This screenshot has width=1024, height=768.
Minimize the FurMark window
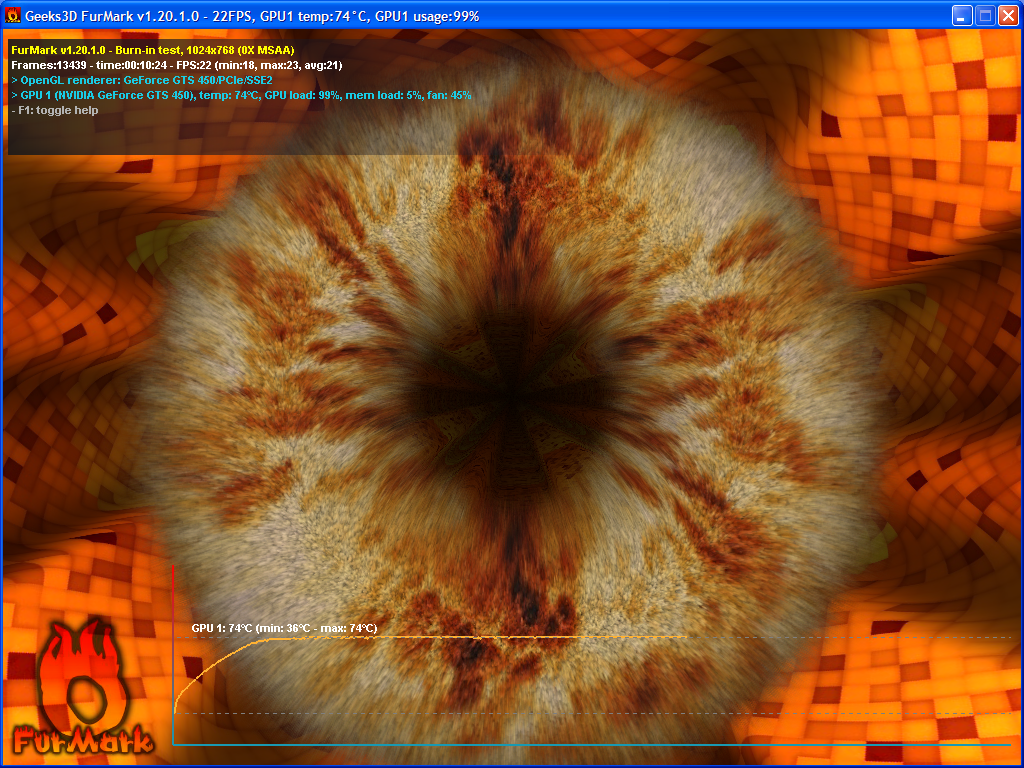click(961, 16)
